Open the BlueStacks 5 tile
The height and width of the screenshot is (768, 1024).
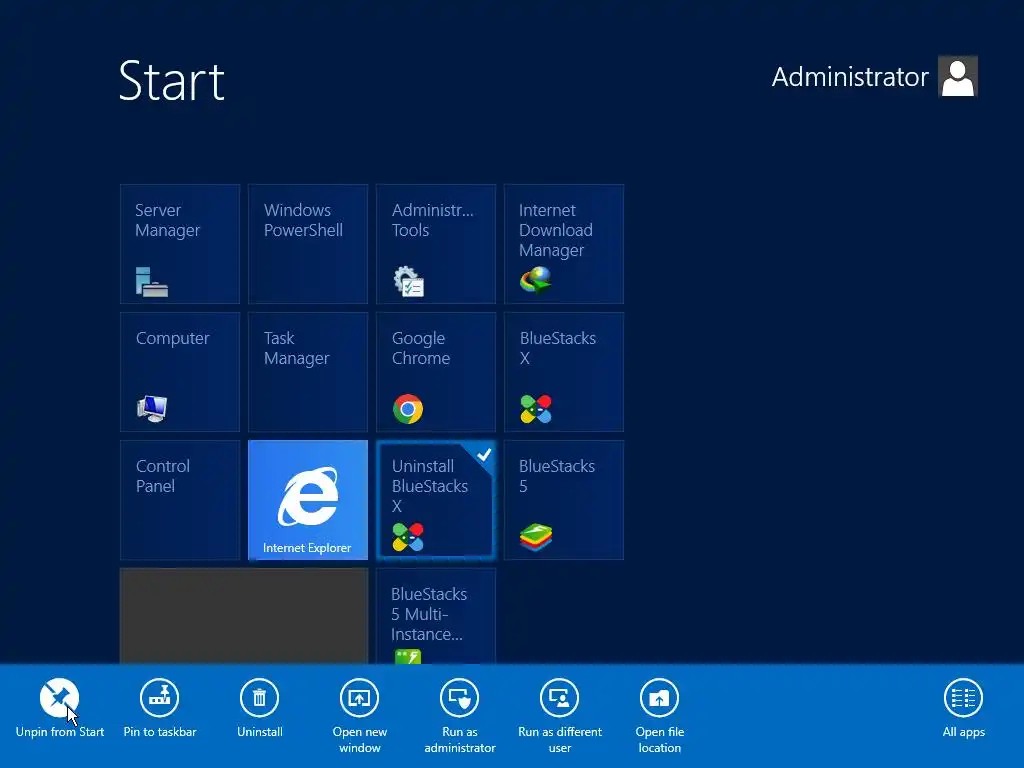[x=564, y=500]
